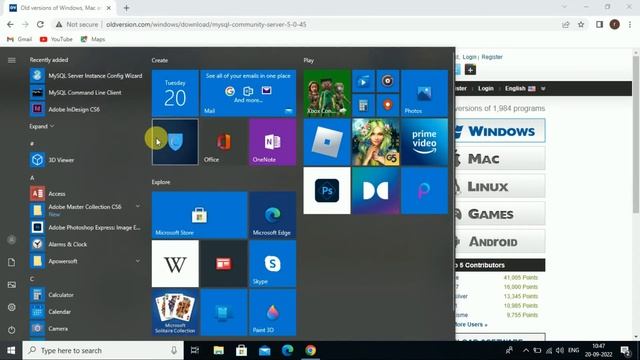Open Documents from Start sidebar
The width and height of the screenshot is (640, 360).
point(11,262)
